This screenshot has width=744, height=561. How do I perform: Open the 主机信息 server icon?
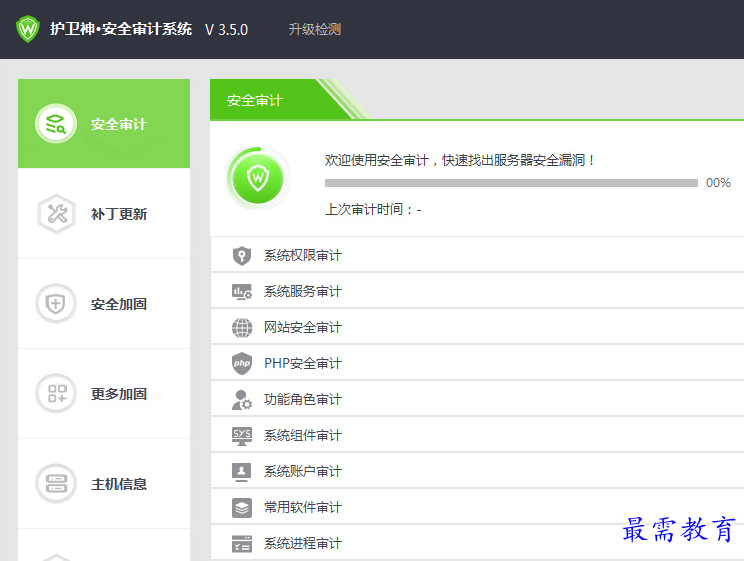pos(56,484)
